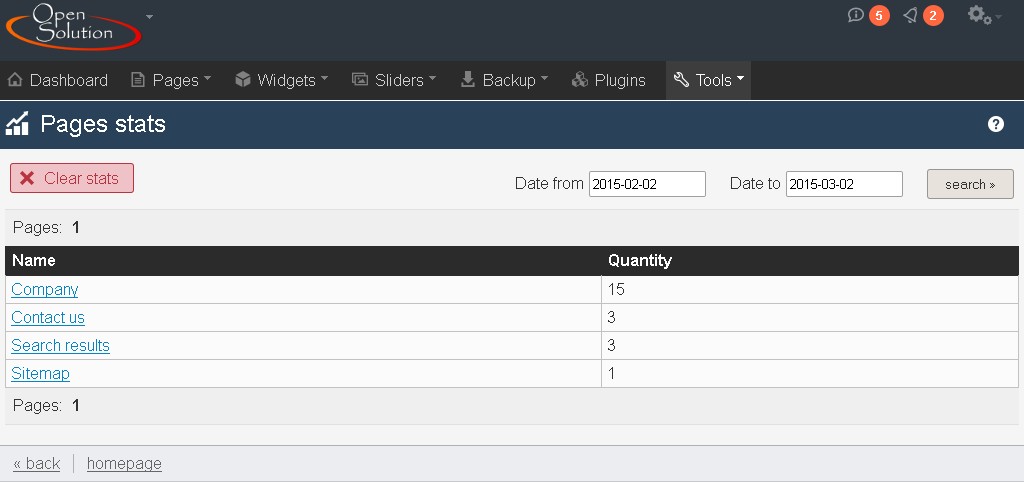Open the Sliders menu
Viewport: 1024px width, 482px height.
400,80
